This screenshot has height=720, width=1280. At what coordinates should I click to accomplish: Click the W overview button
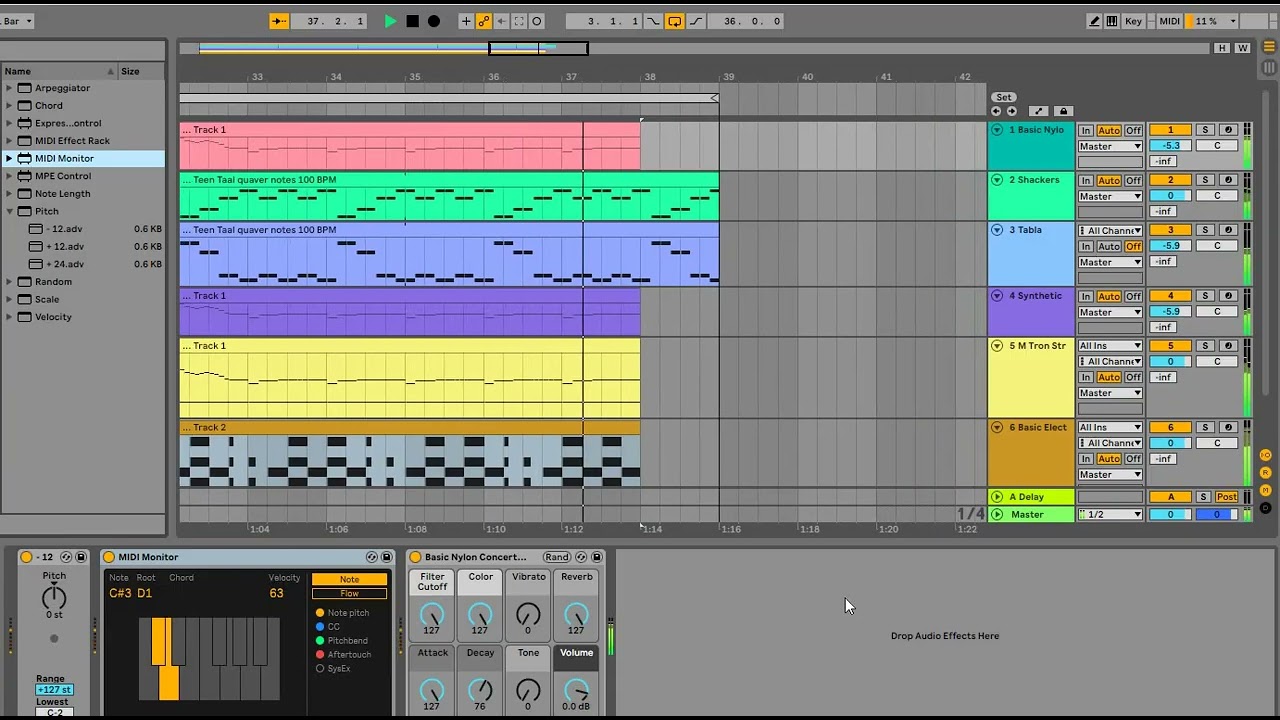tap(1243, 48)
